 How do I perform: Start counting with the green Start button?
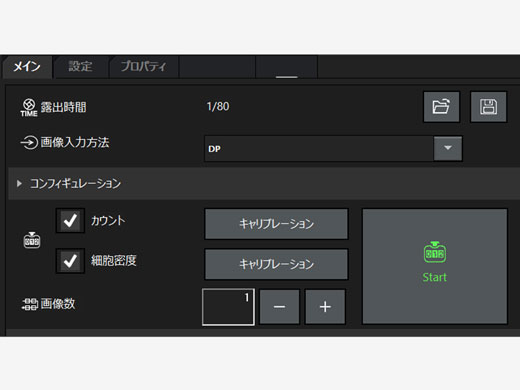point(435,266)
